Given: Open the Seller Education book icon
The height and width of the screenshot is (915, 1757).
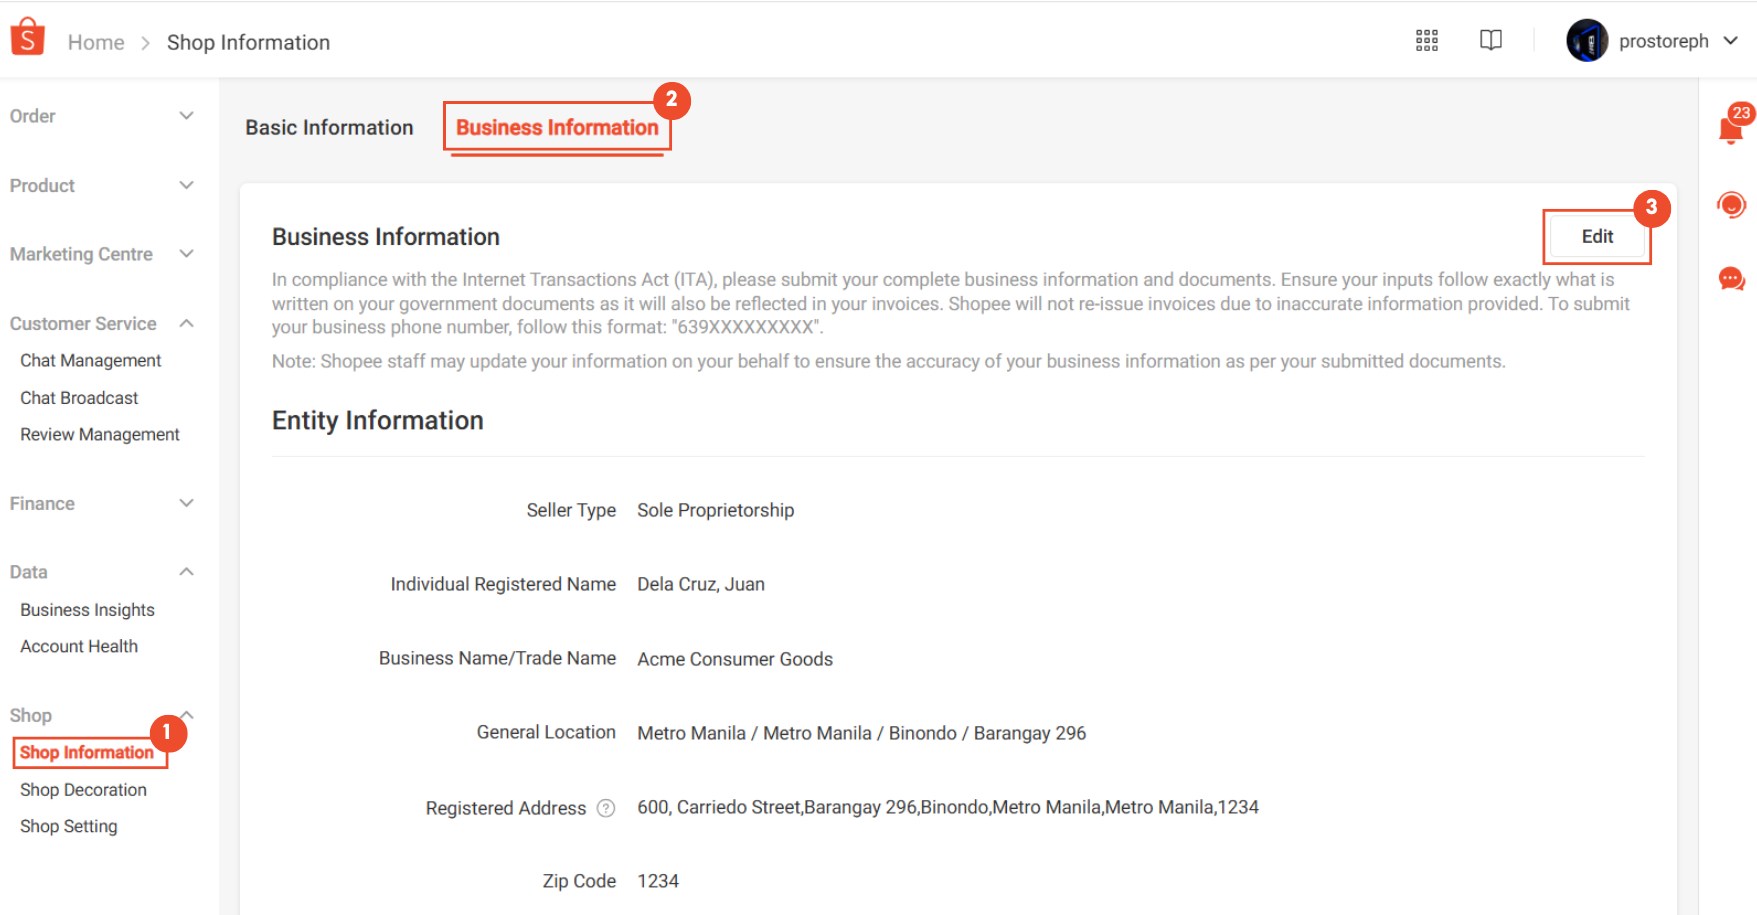Looking at the screenshot, I should point(1490,41).
